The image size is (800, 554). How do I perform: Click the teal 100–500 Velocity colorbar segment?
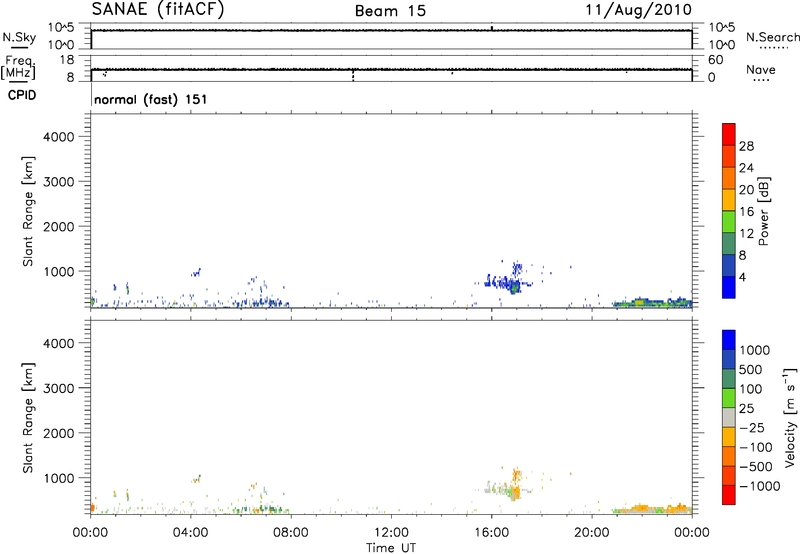[x=729, y=379]
